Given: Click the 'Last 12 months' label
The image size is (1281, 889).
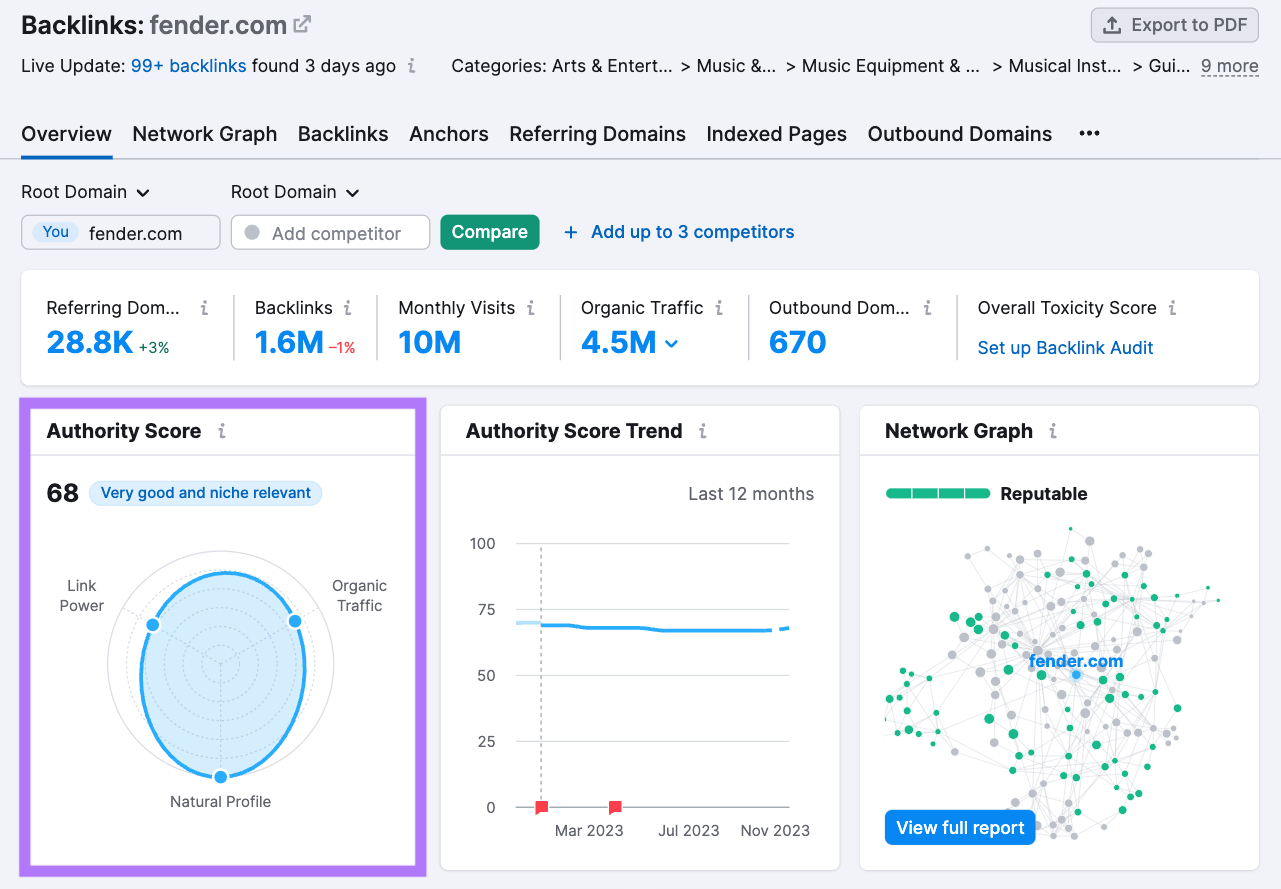Looking at the screenshot, I should pos(751,494).
